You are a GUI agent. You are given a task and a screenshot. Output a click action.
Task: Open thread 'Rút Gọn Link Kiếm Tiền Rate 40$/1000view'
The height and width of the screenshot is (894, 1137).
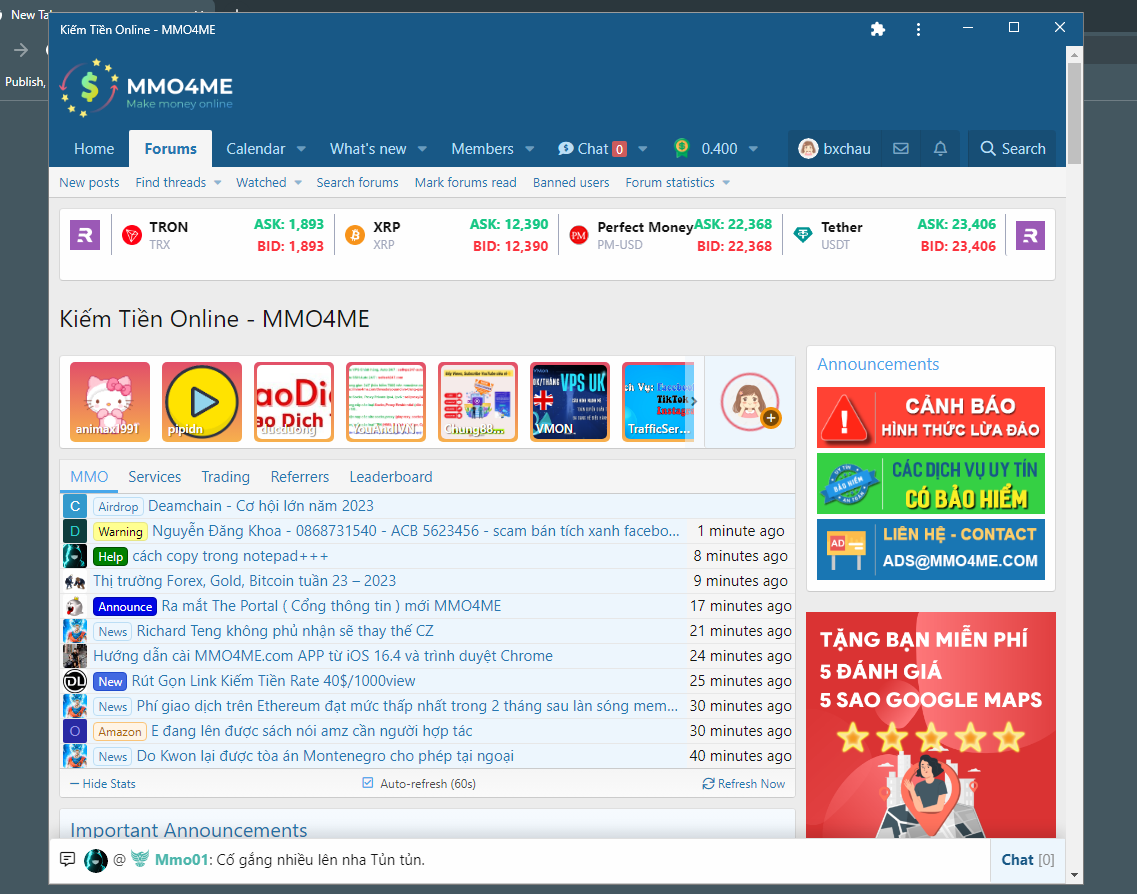[x=273, y=681]
